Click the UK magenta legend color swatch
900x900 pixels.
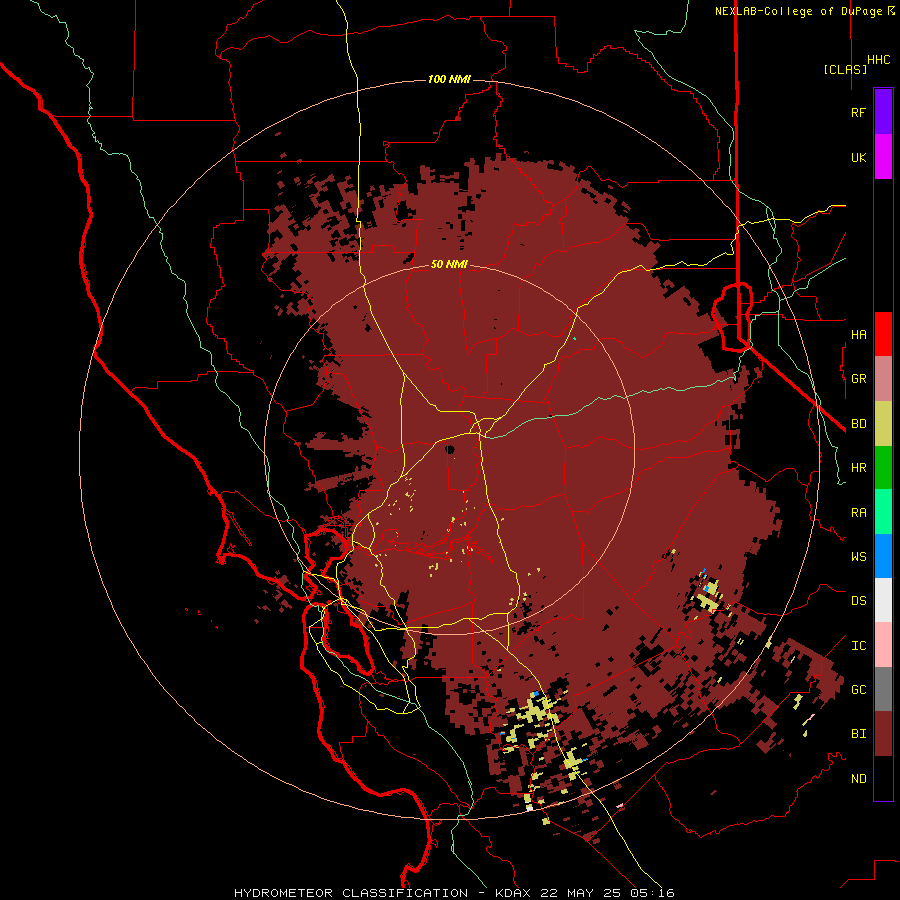coord(883,157)
